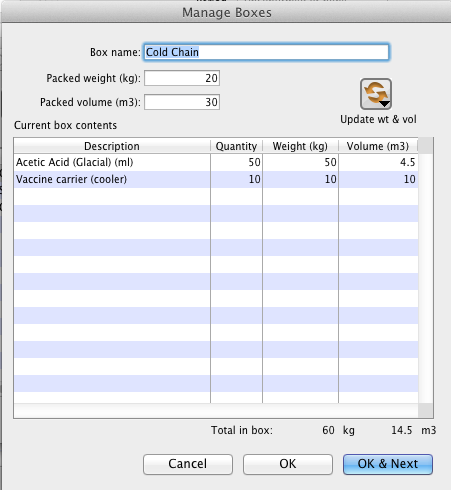Click the OK button

[x=288, y=464]
